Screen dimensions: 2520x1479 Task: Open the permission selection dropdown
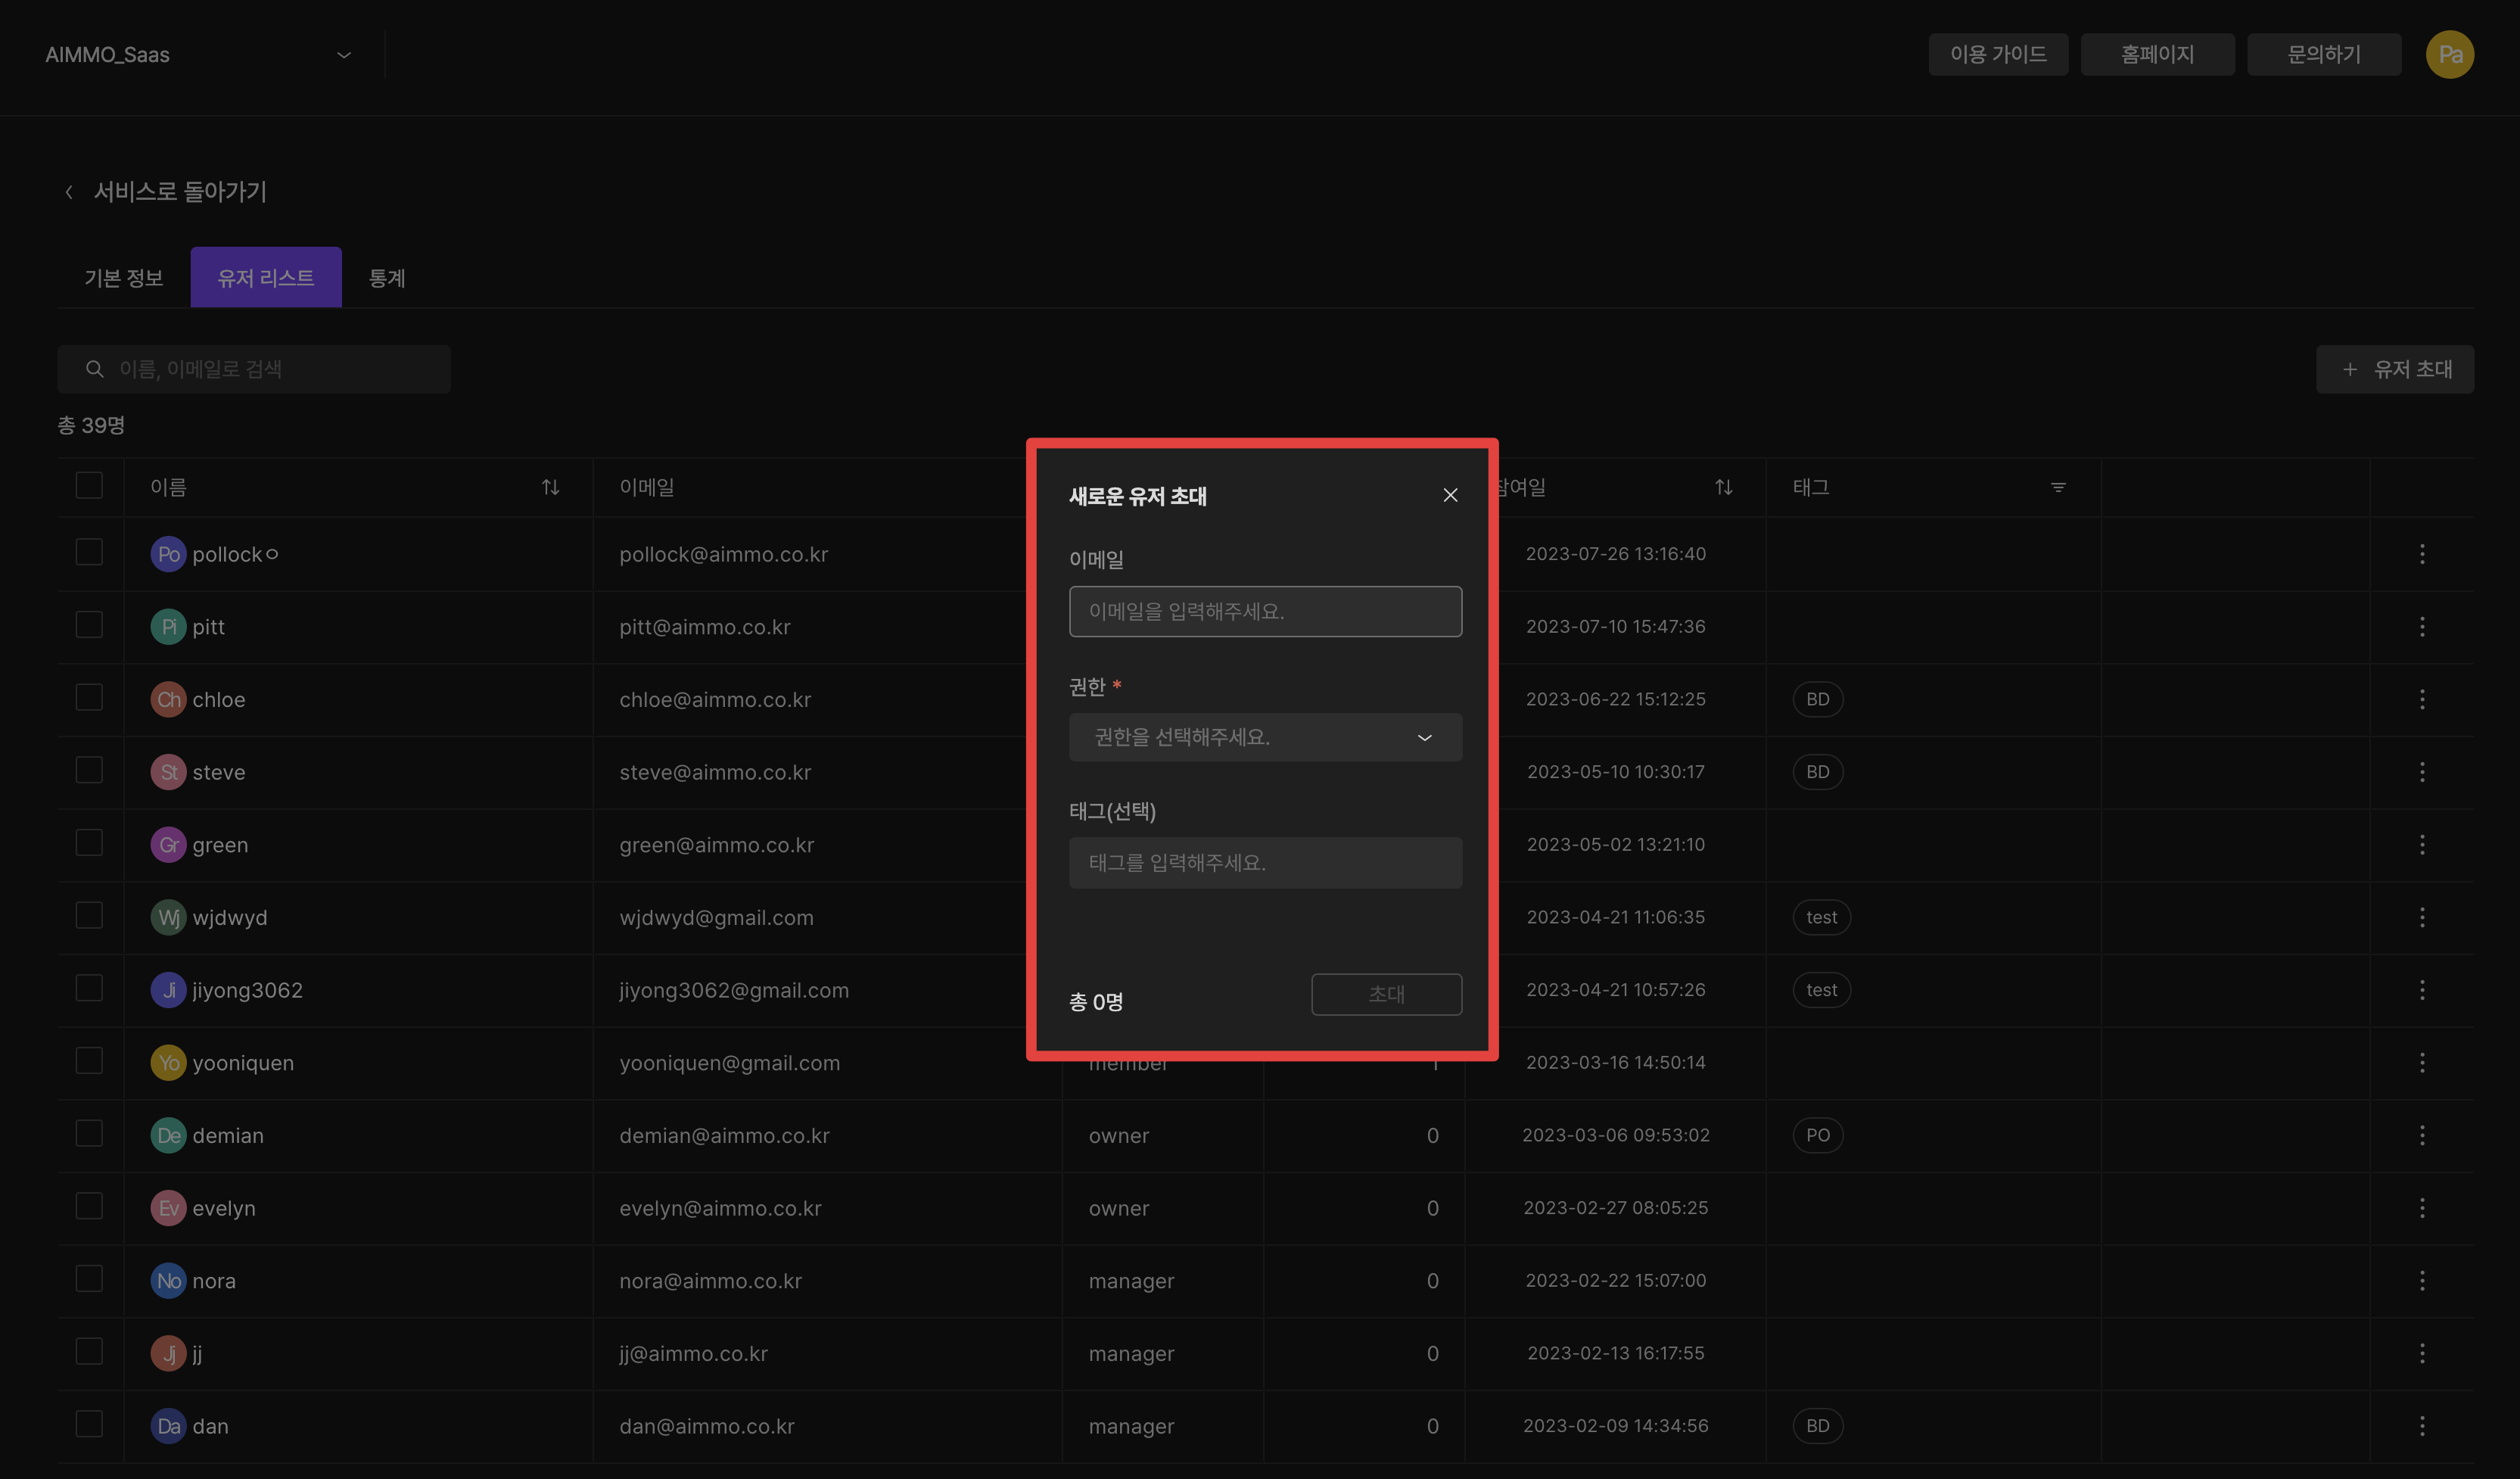(1265, 737)
